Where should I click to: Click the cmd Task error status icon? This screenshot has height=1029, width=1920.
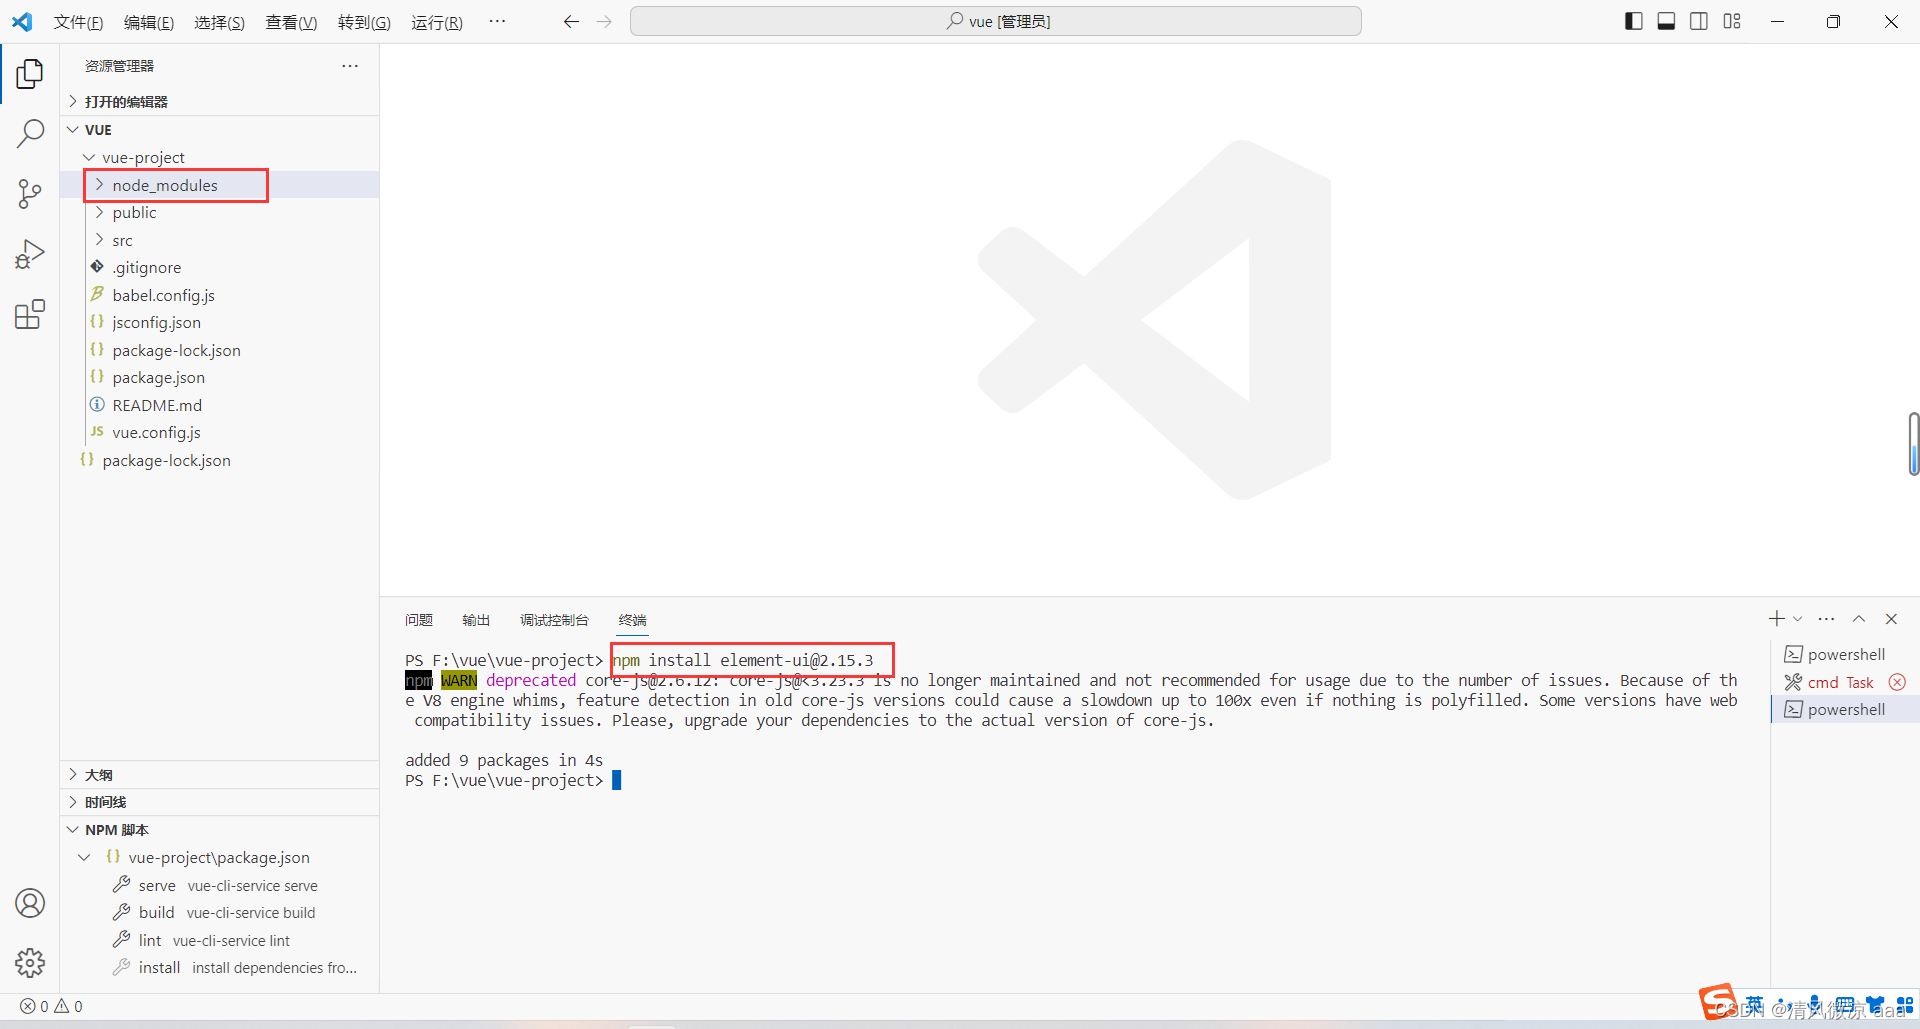click(x=1897, y=682)
